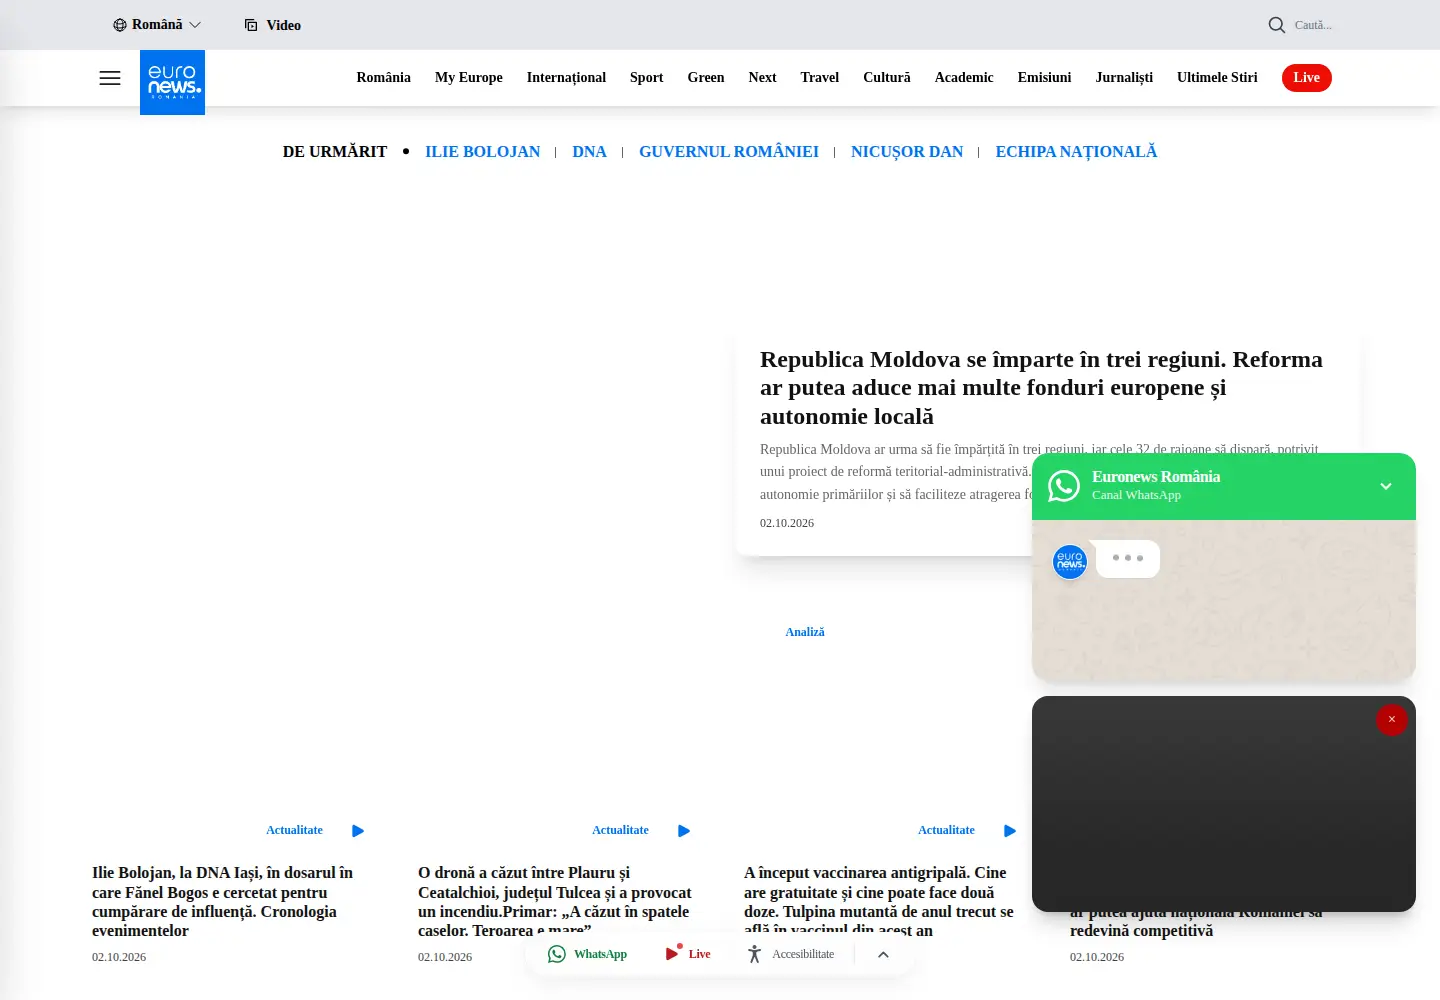Click the Video link in top bar

click(x=284, y=25)
